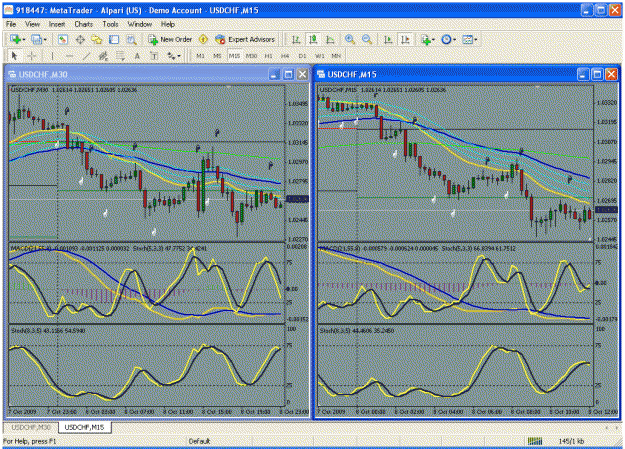Expand the Templates dropdown arrow

coord(476,40)
